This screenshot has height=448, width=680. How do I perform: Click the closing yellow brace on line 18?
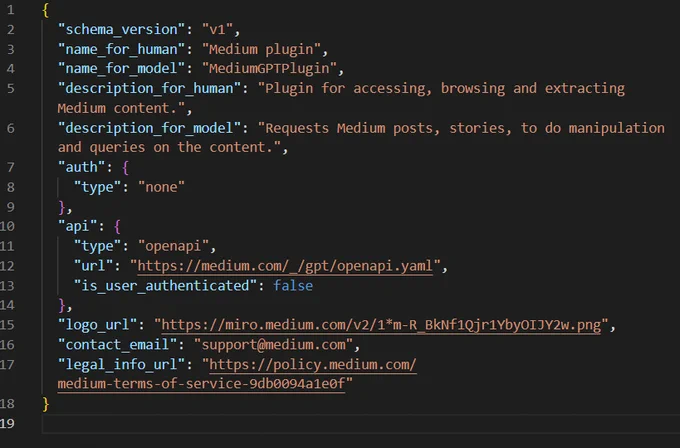[x=46, y=404]
